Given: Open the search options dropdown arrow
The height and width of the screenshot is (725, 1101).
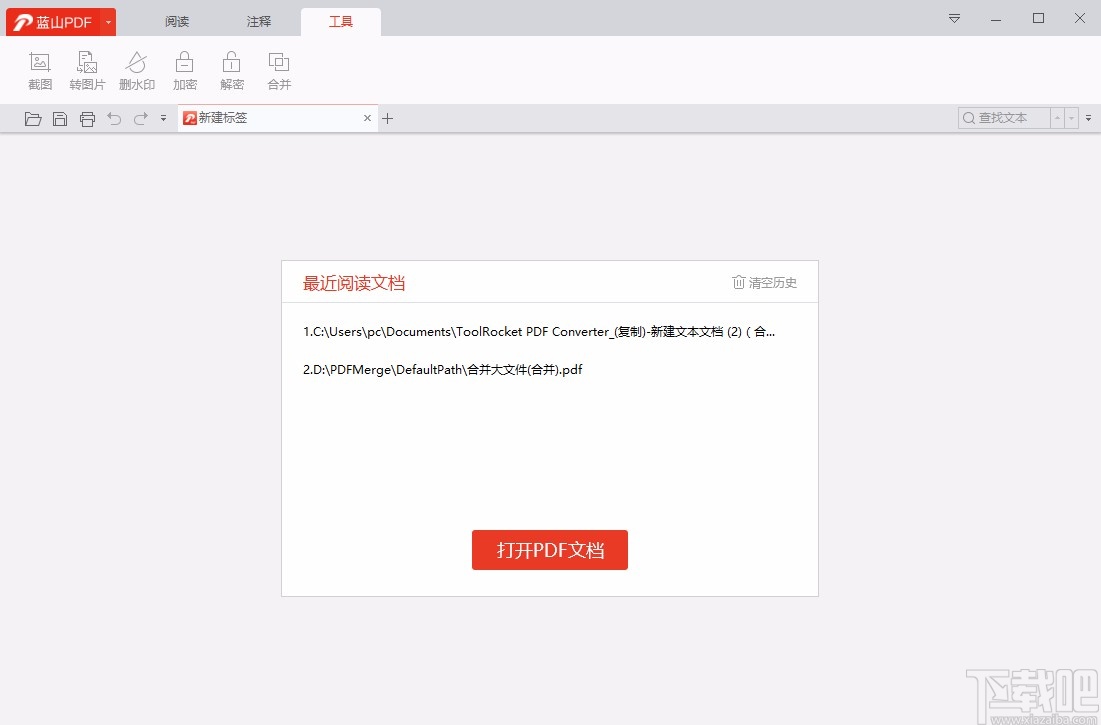Looking at the screenshot, I should click(x=1070, y=118).
